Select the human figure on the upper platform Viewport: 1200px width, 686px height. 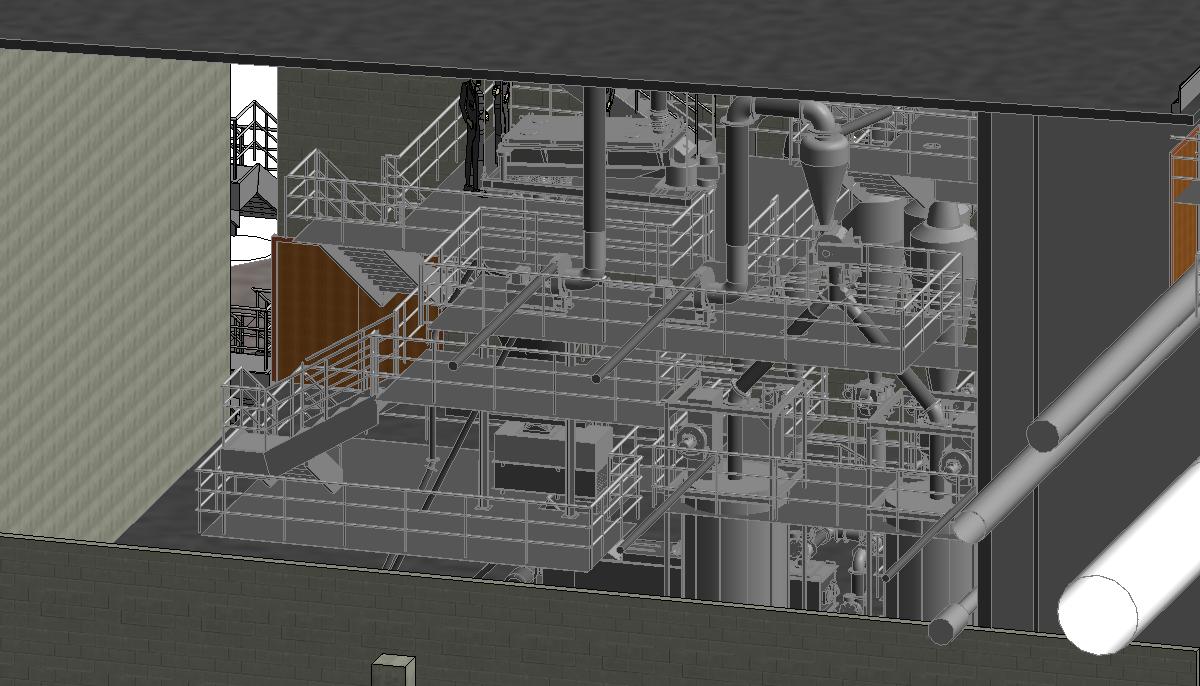point(472,135)
